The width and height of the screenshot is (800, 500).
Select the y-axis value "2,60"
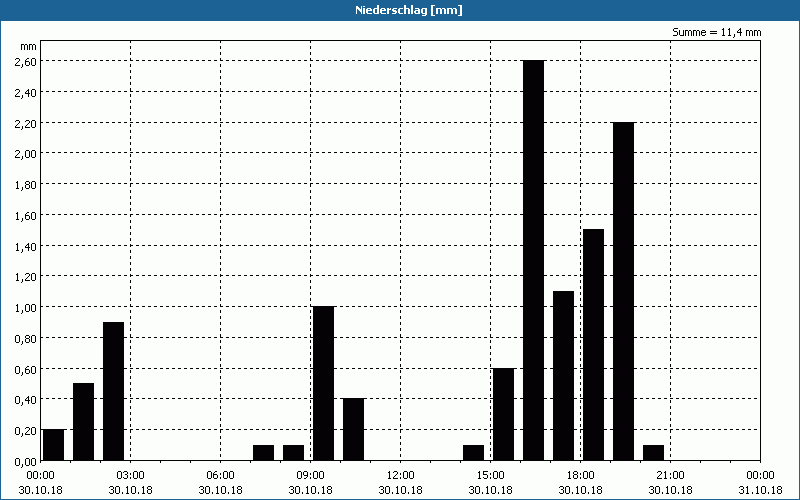coord(26,61)
